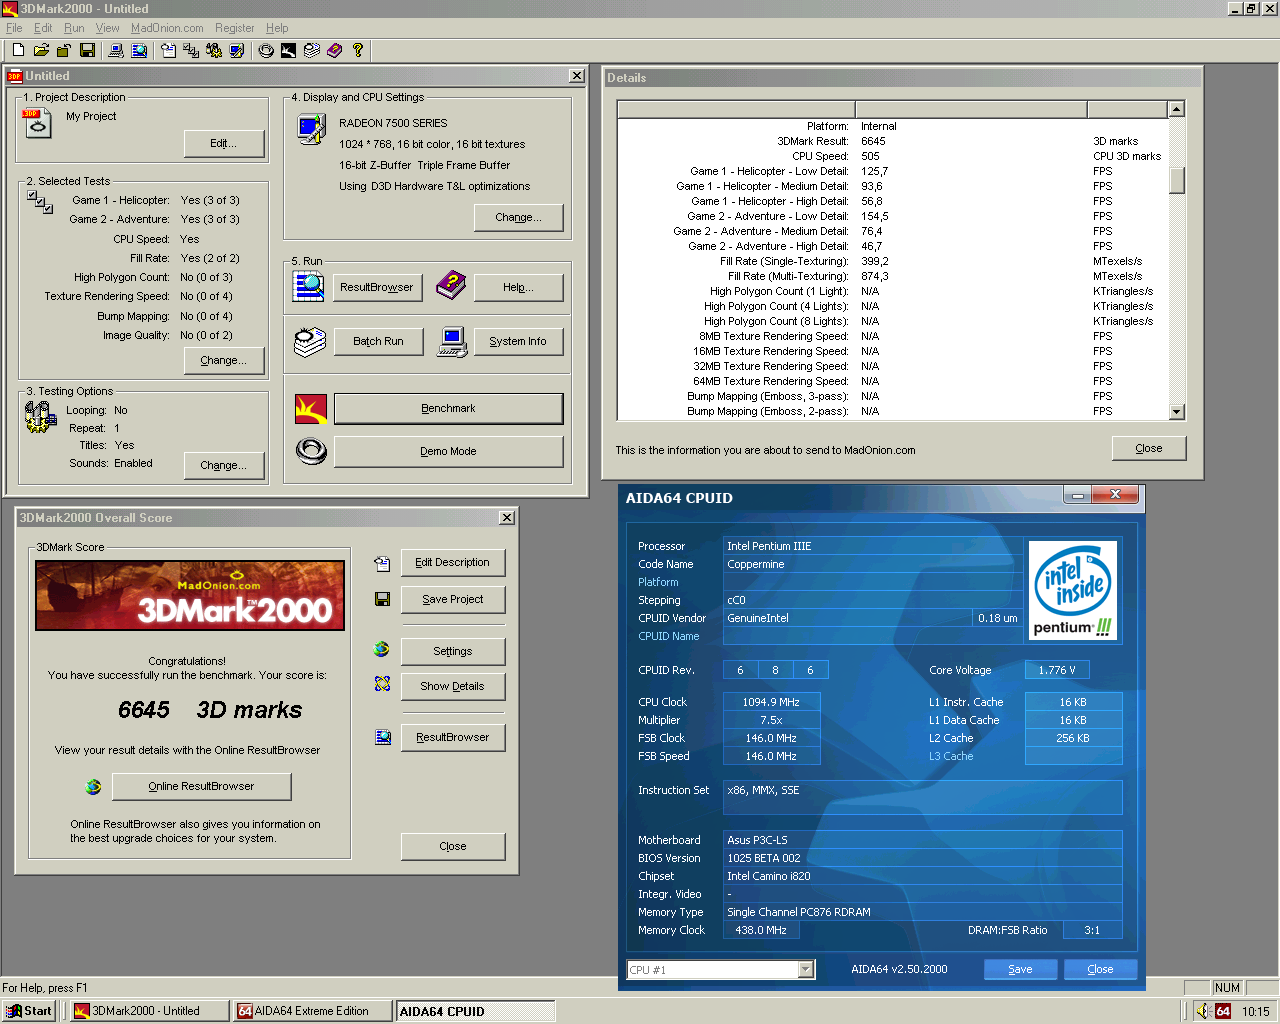Click scroll up arrow in Details list
The height and width of the screenshot is (1024, 1280).
(x=1177, y=109)
